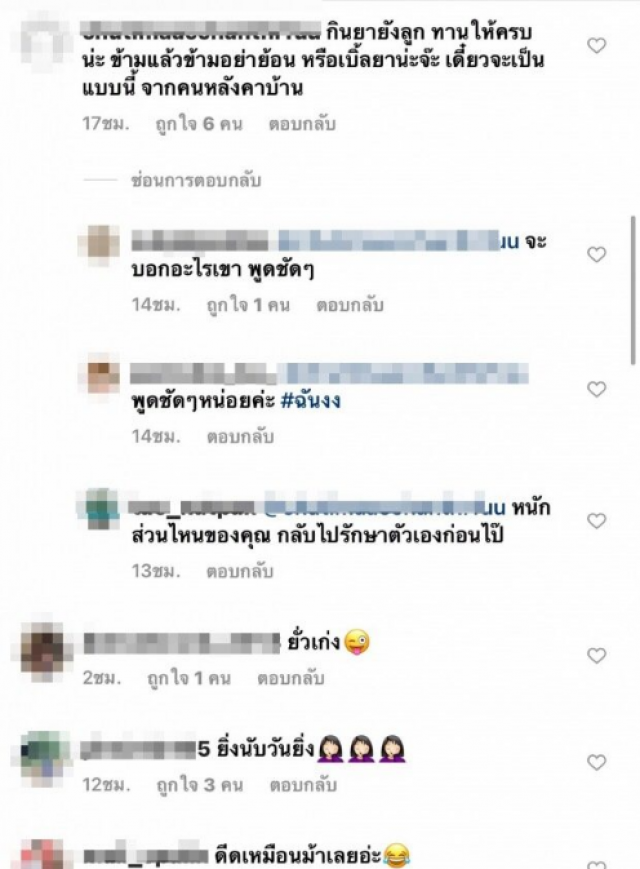Like the reply กลับไปรักษาตัวเองก่อนไป๊
640x869 pixels.
point(596,521)
